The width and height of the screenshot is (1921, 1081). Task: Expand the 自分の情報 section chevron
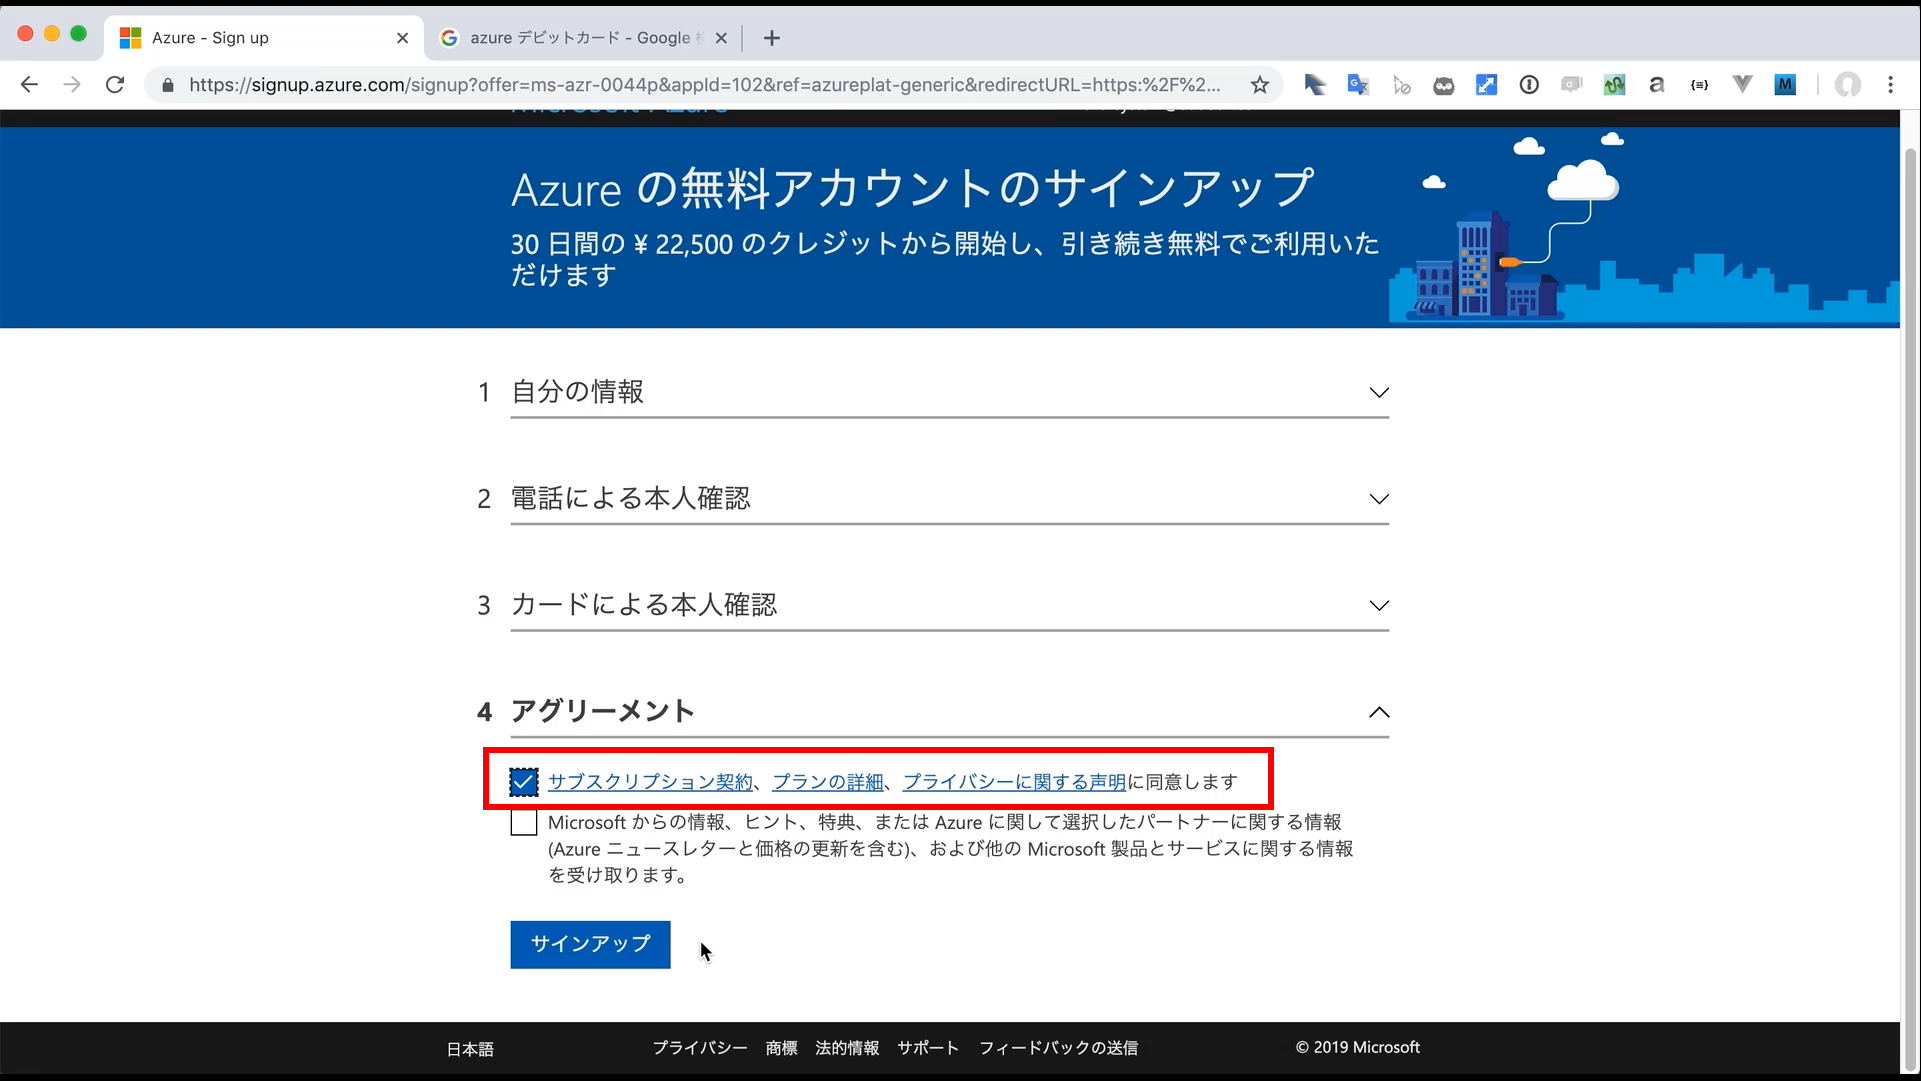[1379, 392]
